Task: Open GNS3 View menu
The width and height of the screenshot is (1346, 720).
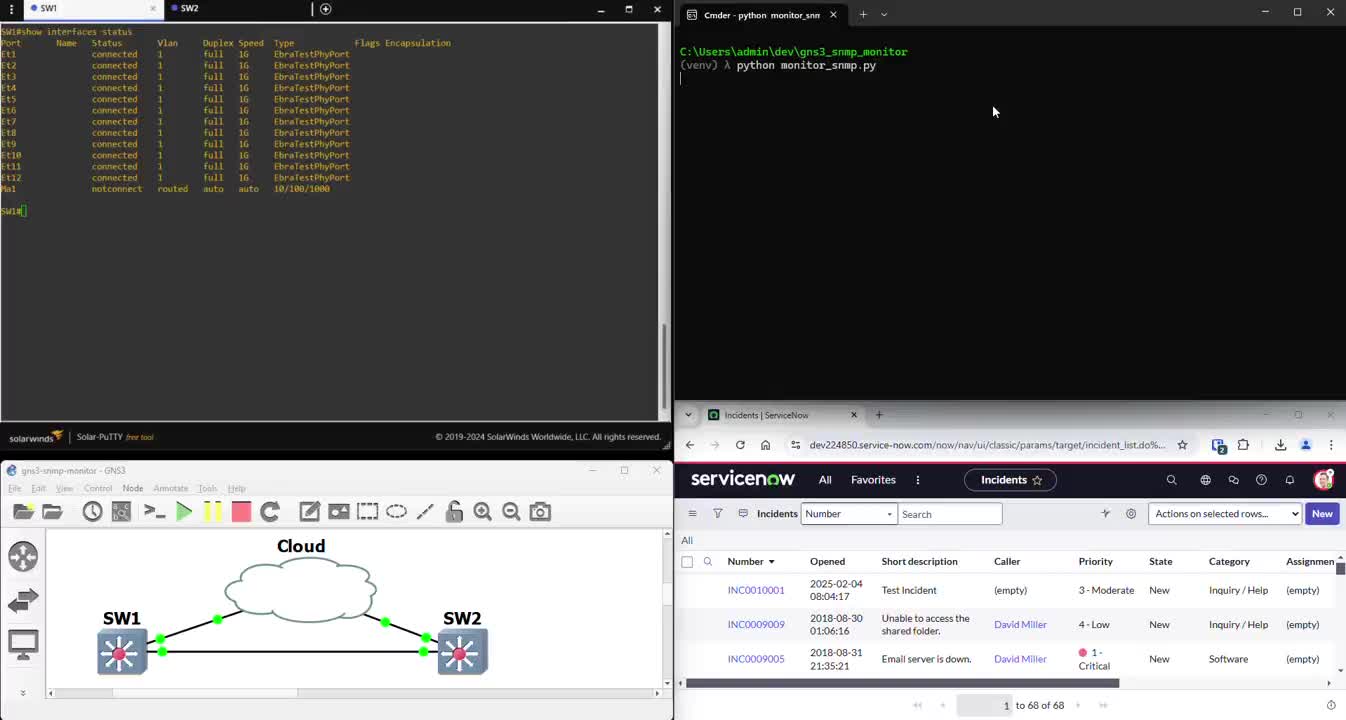Action: 64,489
